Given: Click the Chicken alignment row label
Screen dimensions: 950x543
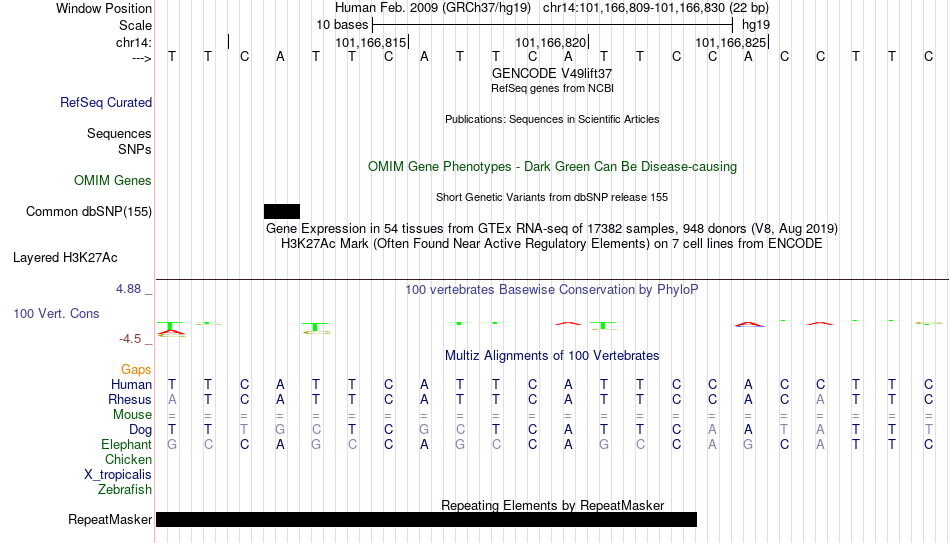Looking at the screenshot, I should (x=128, y=460).
